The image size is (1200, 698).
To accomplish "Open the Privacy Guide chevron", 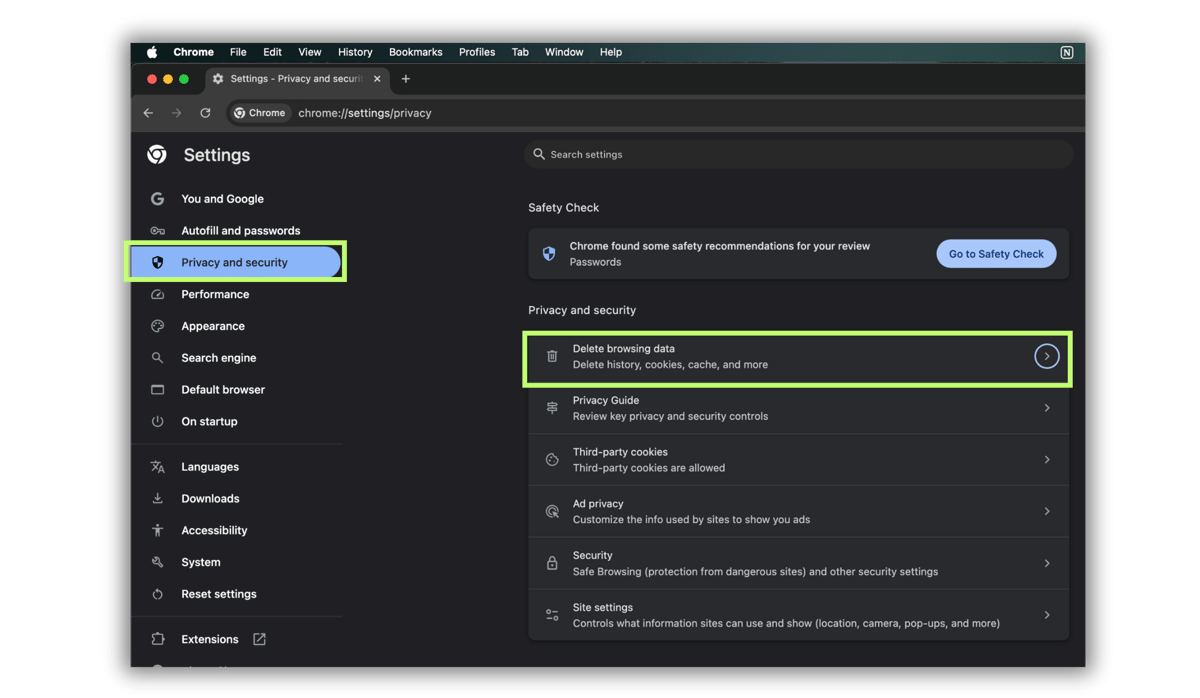I will (x=1046, y=408).
